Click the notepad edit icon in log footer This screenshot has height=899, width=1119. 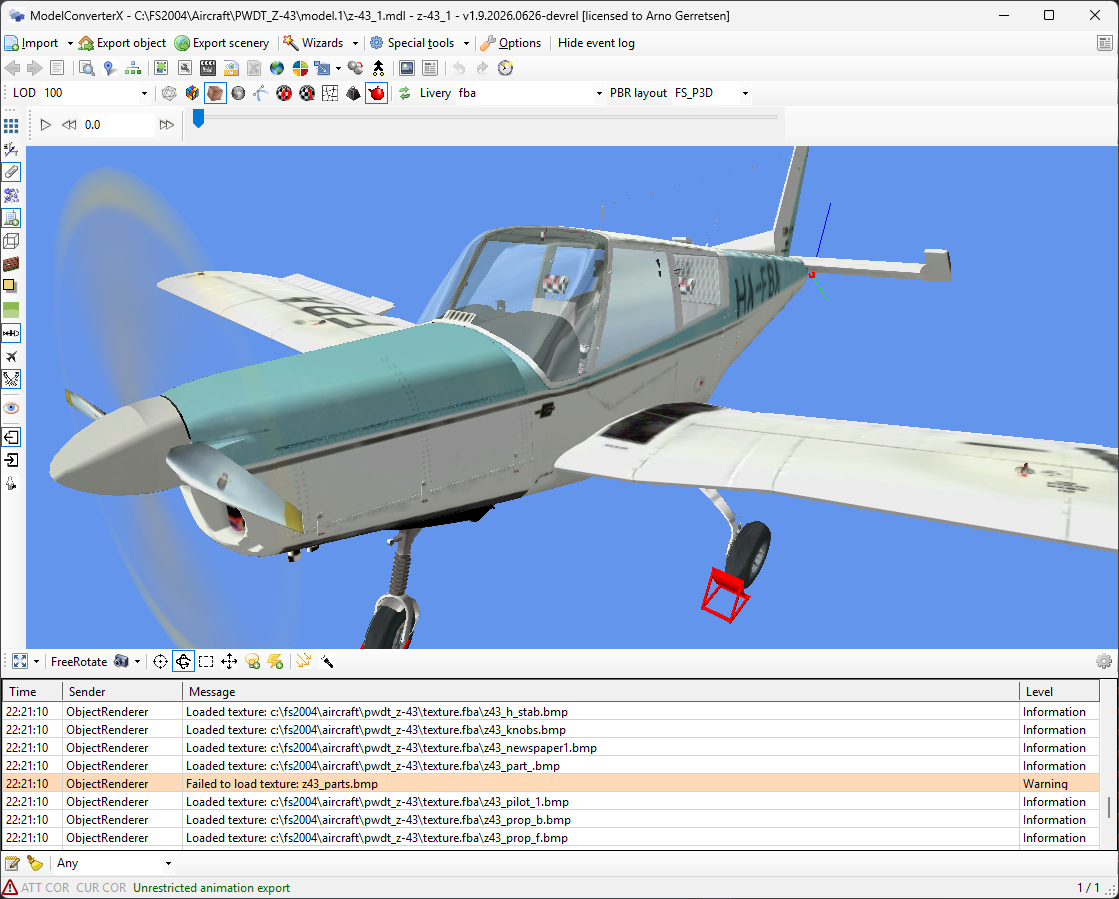(11, 863)
